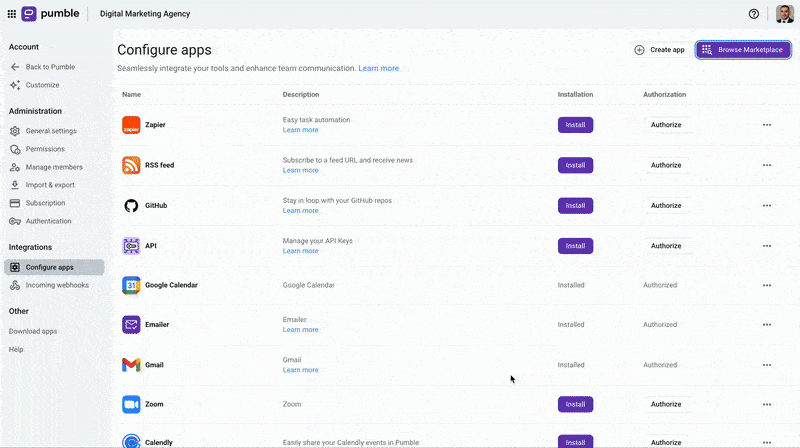Open more options for API row
Image resolution: width=800 pixels, height=448 pixels.
[767, 246]
